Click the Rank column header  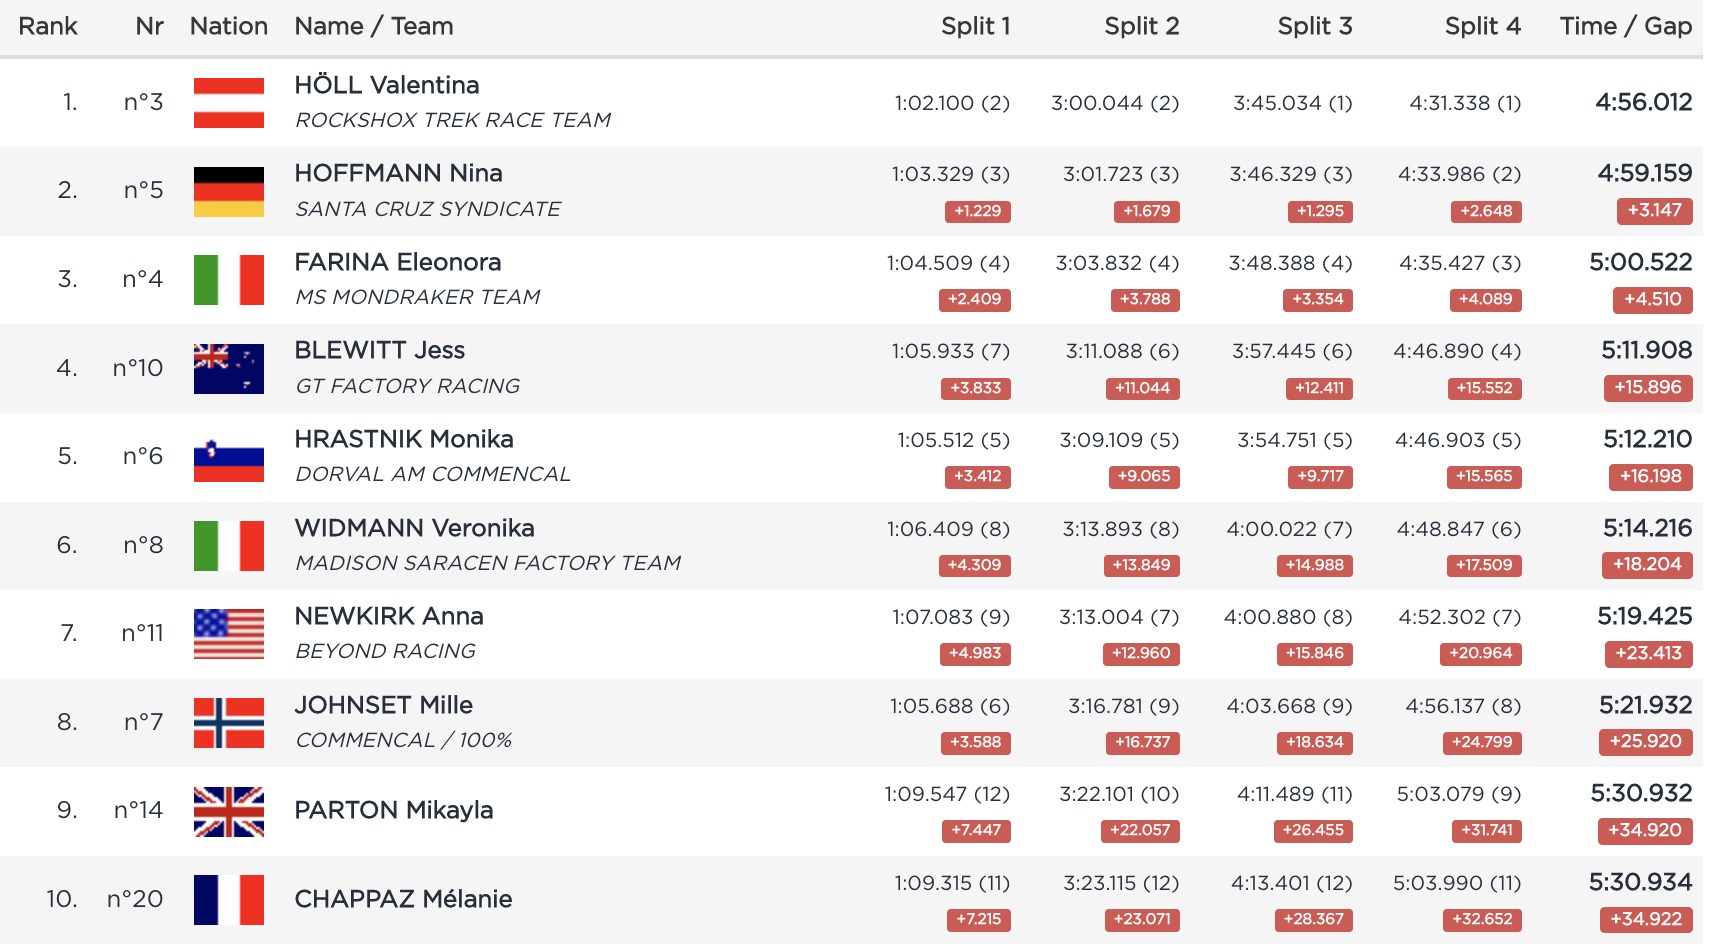48,26
